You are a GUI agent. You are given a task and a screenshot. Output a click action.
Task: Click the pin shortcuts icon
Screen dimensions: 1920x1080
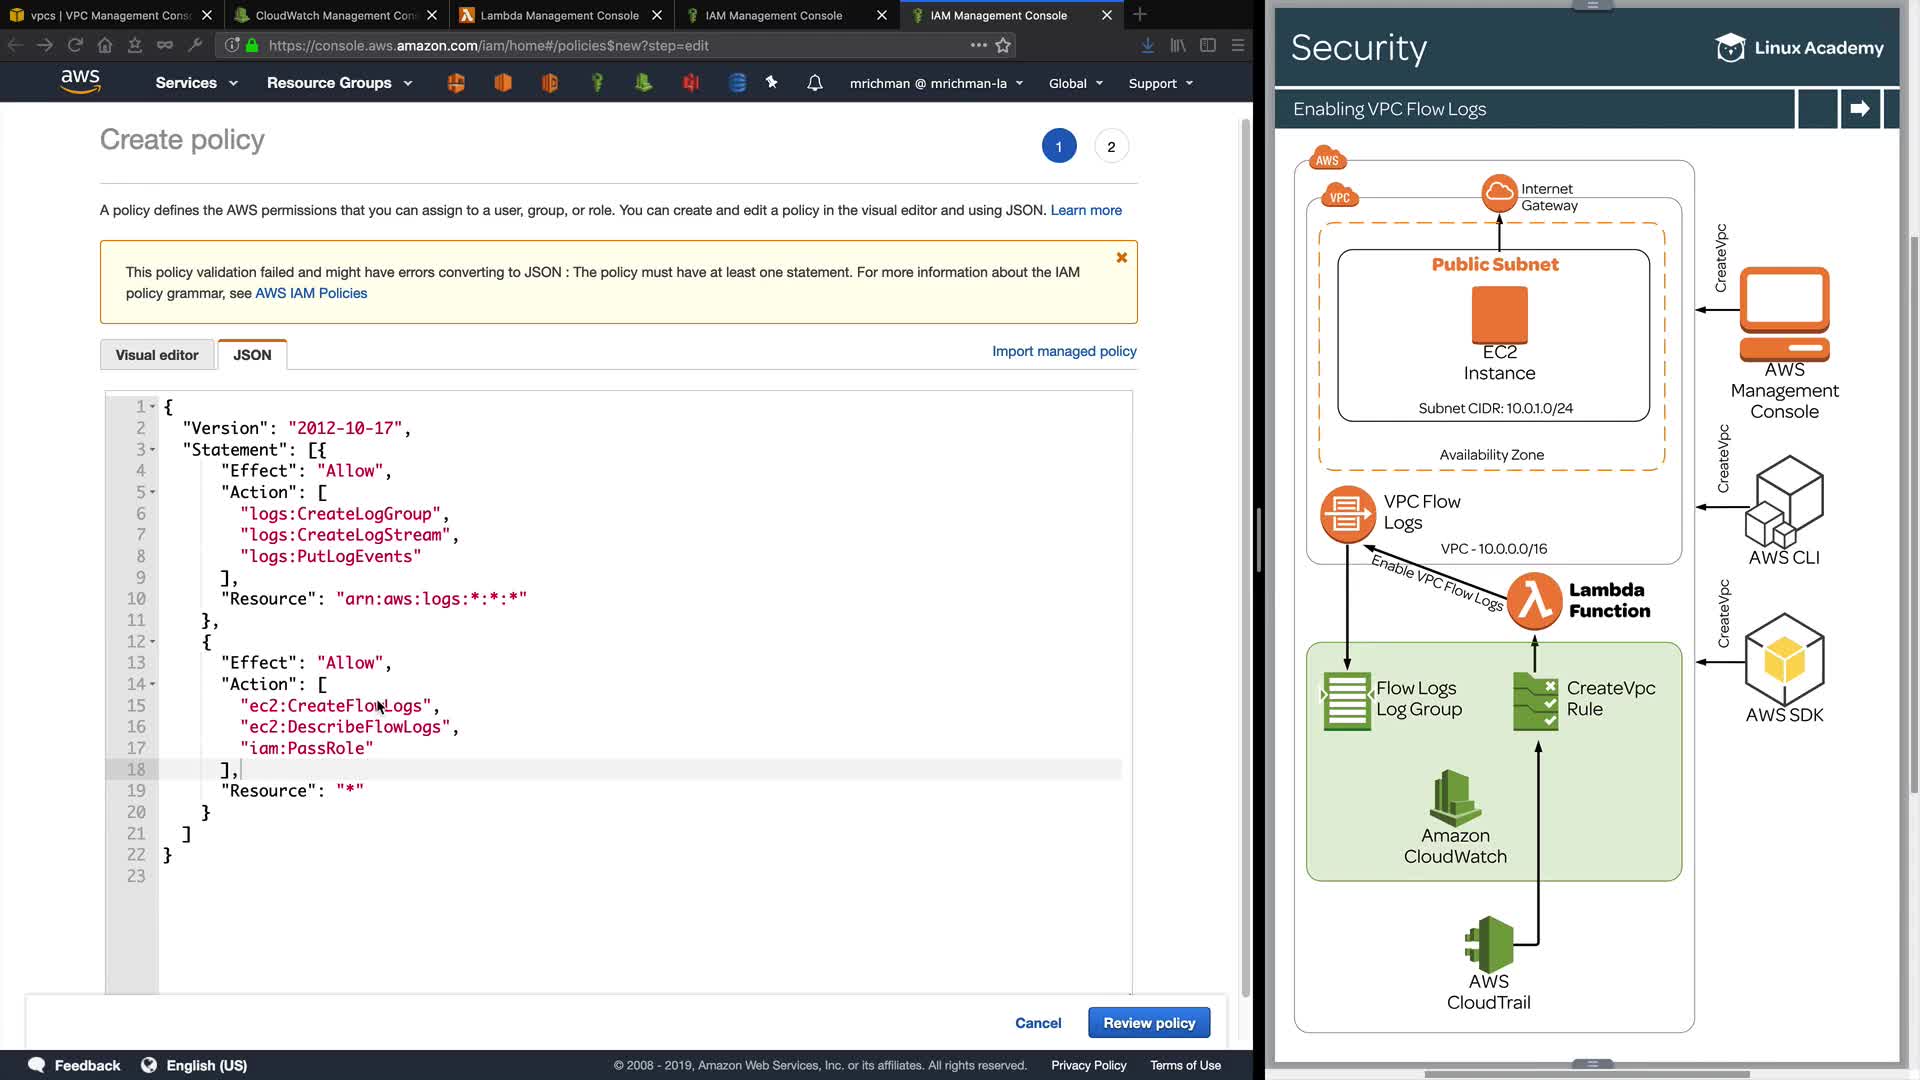772,83
